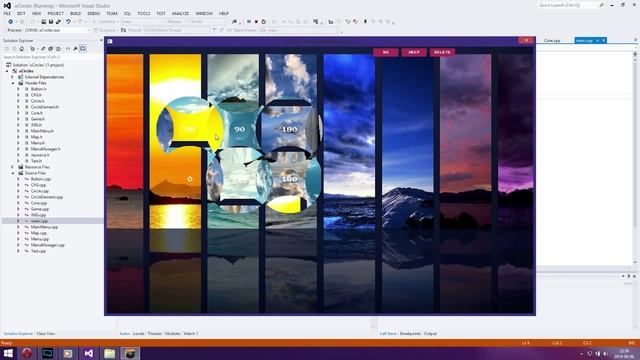Click the HELP button in game window
The width and height of the screenshot is (640, 360).
pyautogui.click(x=414, y=52)
